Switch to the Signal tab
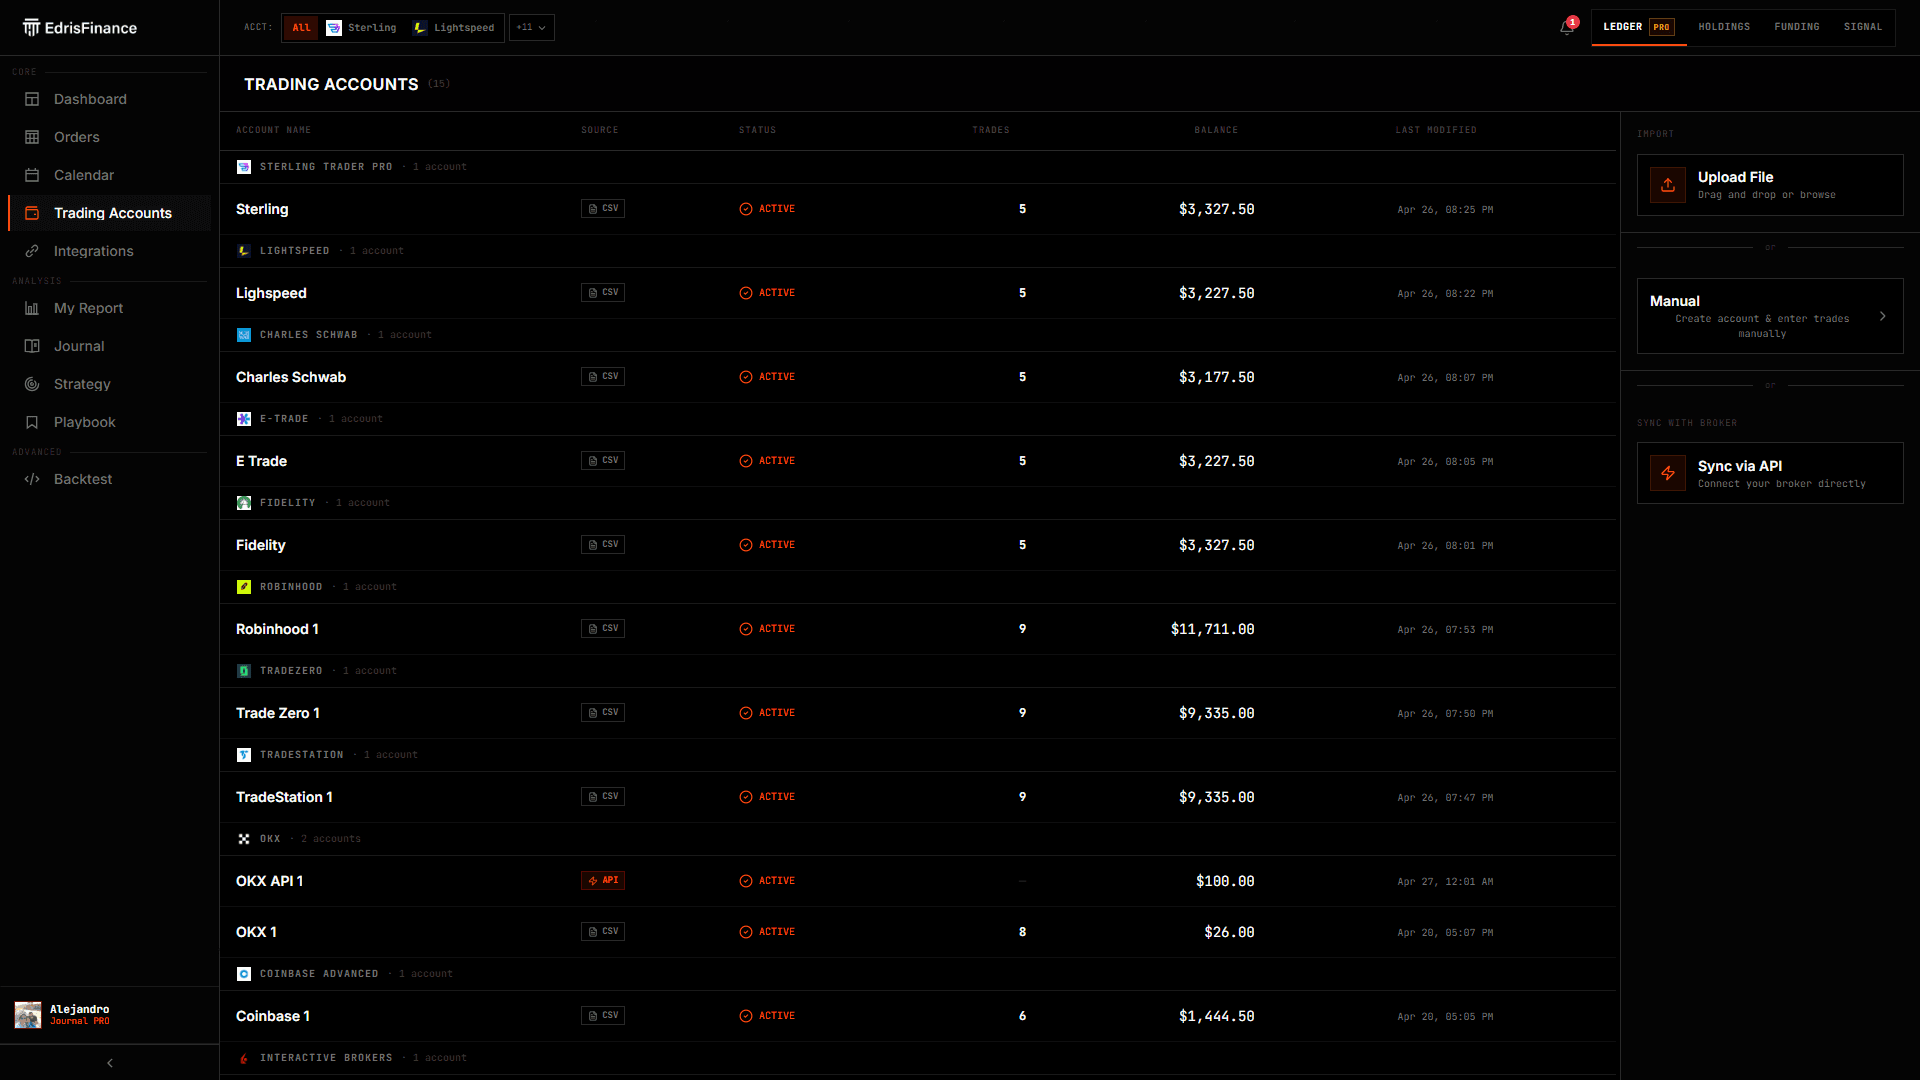The height and width of the screenshot is (1080, 1920). [x=1863, y=27]
